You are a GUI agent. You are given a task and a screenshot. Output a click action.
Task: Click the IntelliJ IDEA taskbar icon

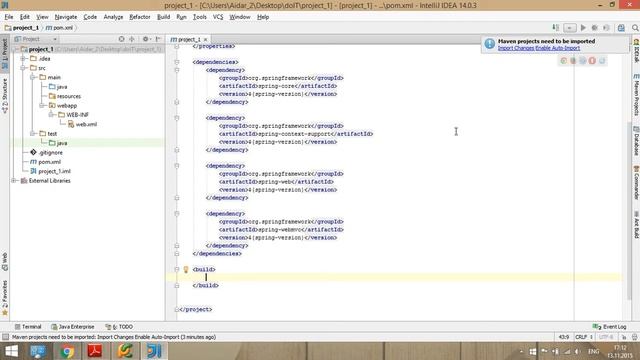pyautogui.click(x=154, y=351)
